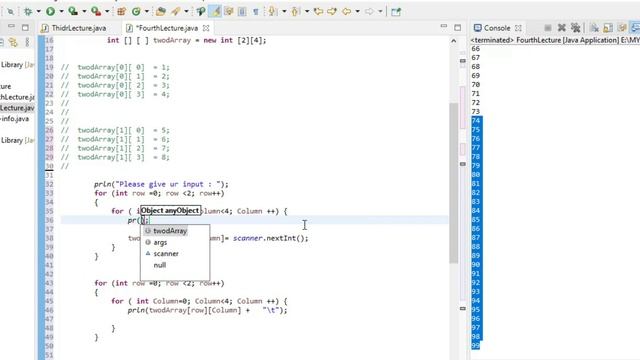Click the Open Perspective icon at the toolbar end
Screen dimensions: 640x360
point(396,11)
